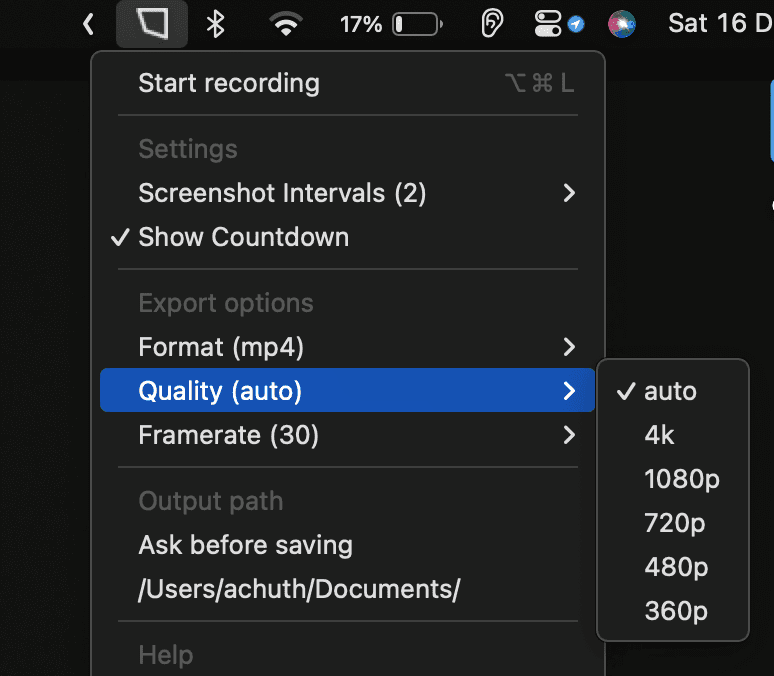Expand Screenshot Intervals submenu
The height and width of the screenshot is (676, 774).
[348, 193]
